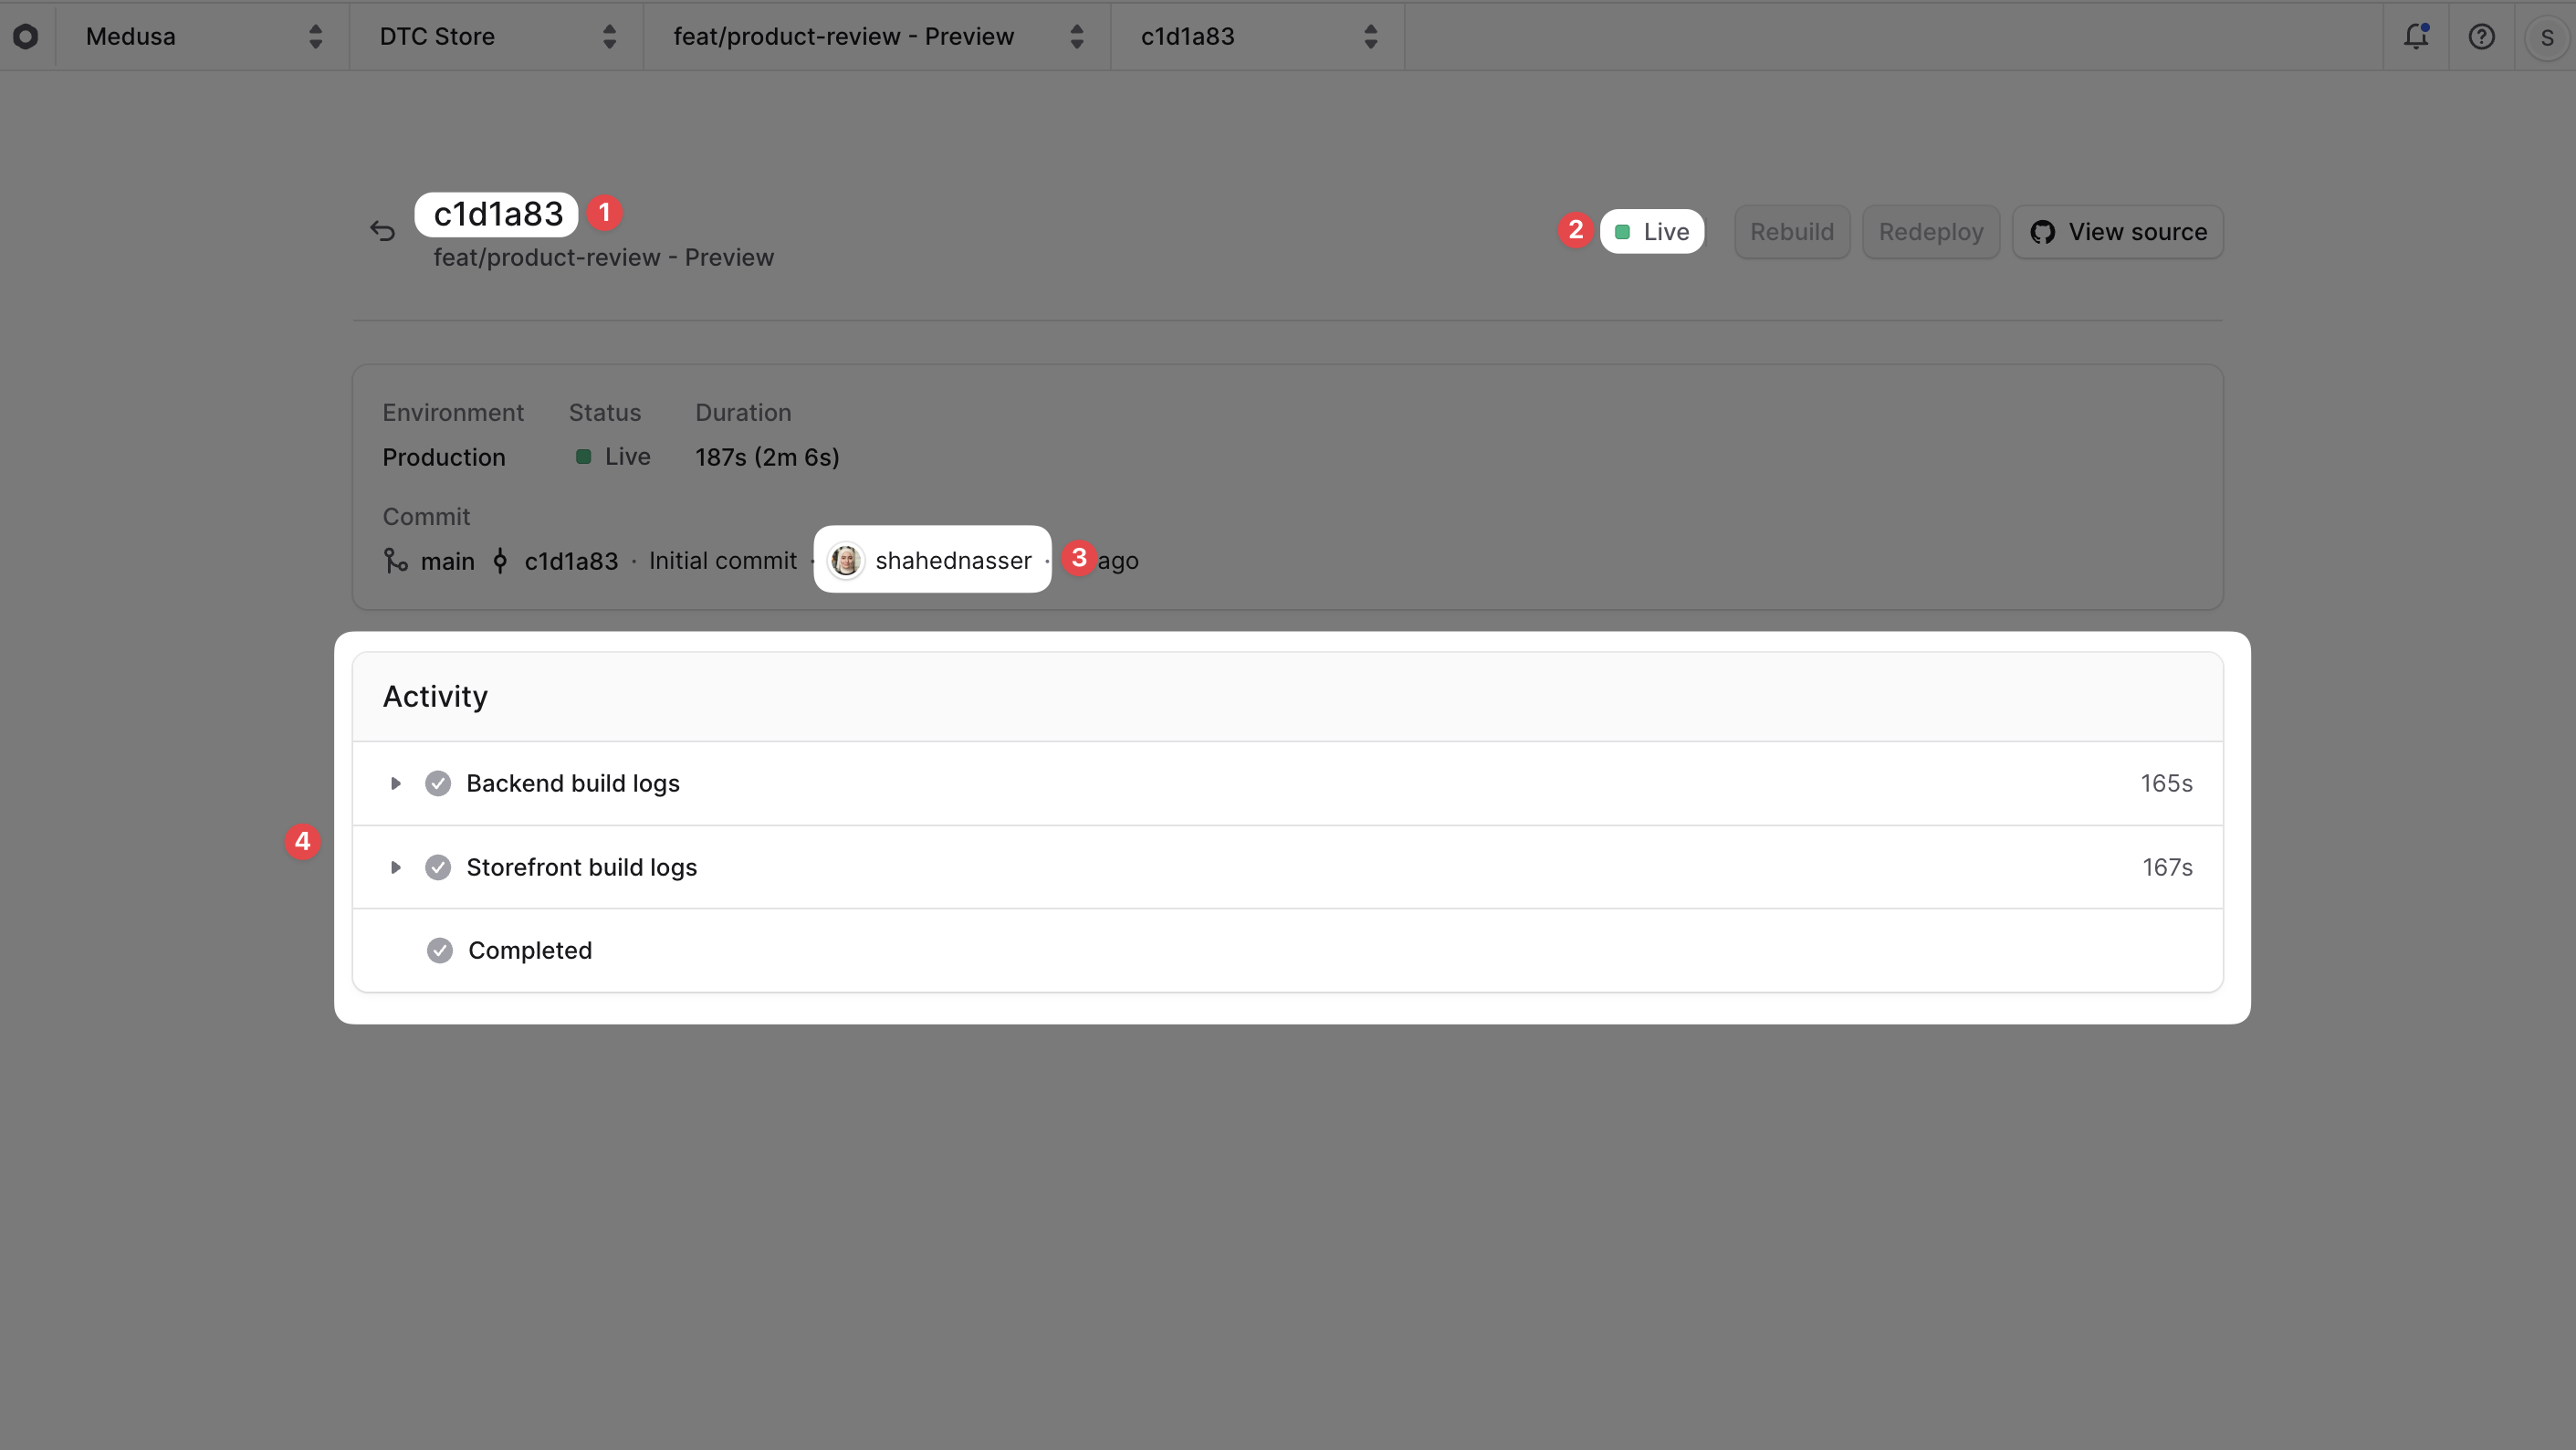The width and height of the screenshot is (2576, 1450).
Task: Click the Rebuild button
Action: point(1791,231)
